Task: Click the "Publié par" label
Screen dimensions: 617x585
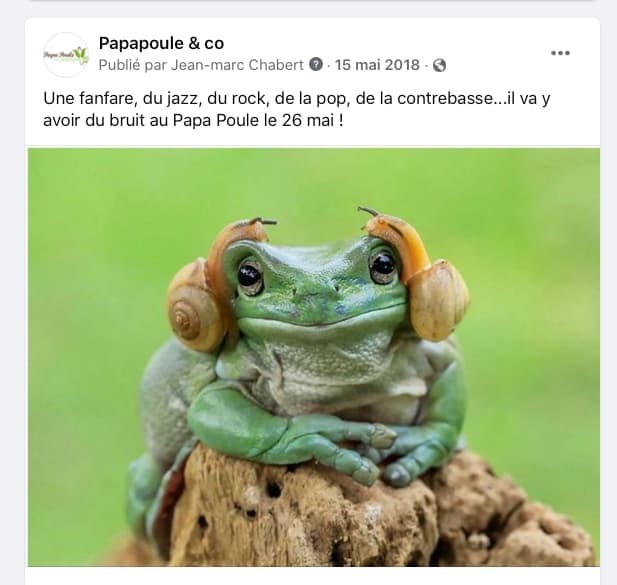Action: (133, 65)
